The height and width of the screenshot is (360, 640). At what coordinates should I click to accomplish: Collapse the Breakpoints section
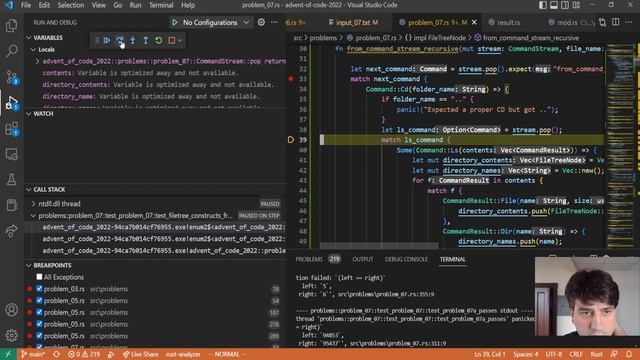(29, 265)
